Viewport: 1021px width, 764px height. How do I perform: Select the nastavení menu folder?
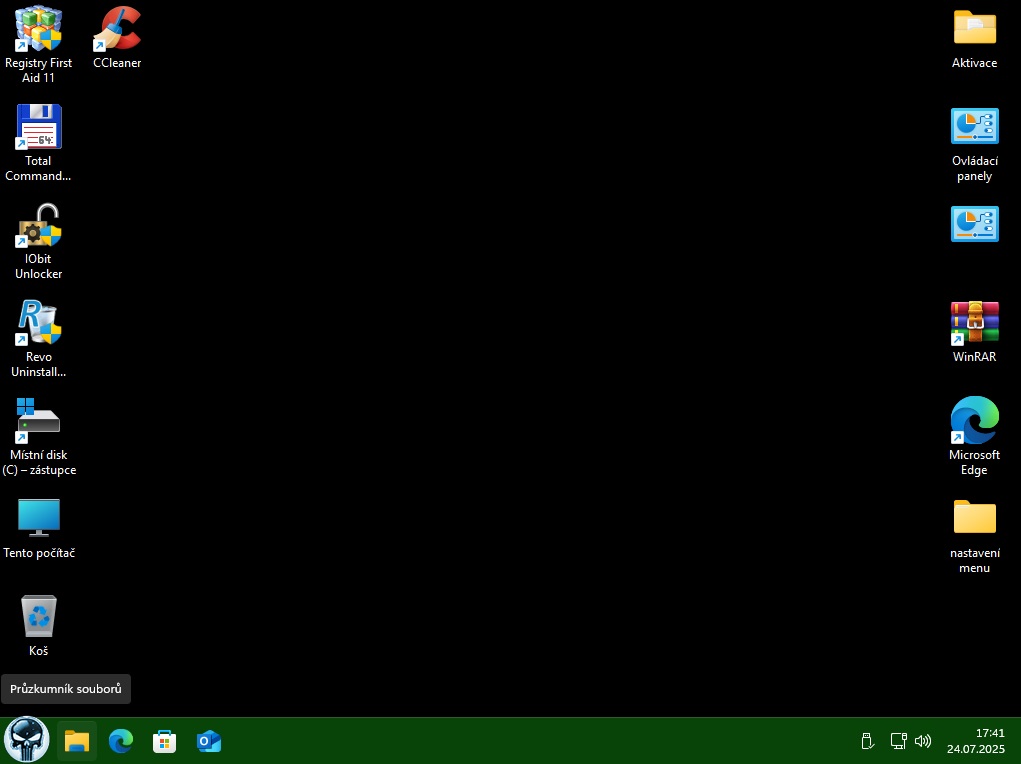[974, 519]
